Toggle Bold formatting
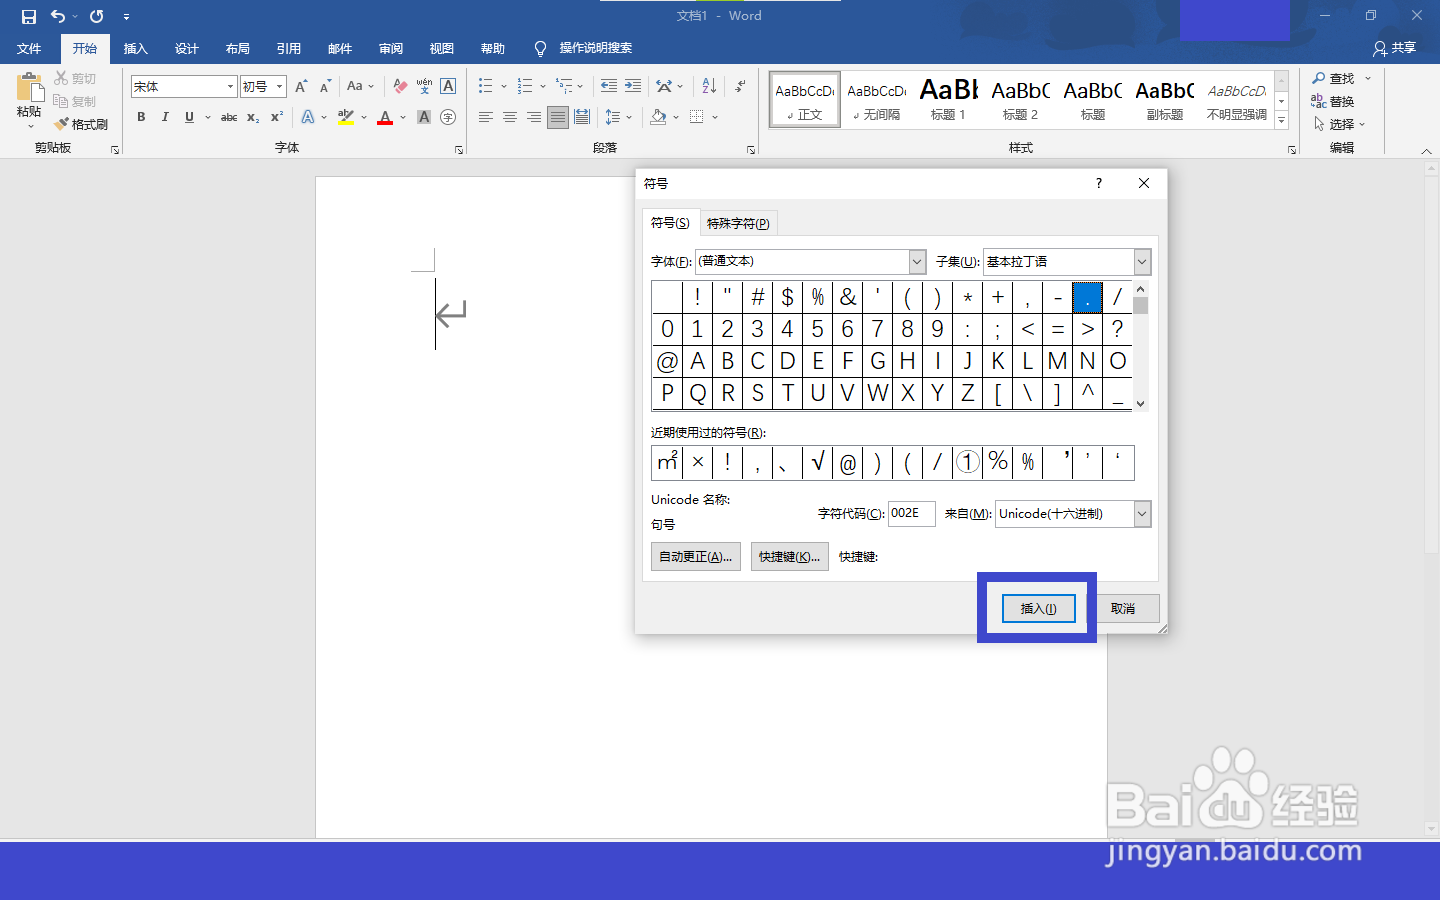The height and width of the screenshot is (900, 1440). tap(141, 117)
